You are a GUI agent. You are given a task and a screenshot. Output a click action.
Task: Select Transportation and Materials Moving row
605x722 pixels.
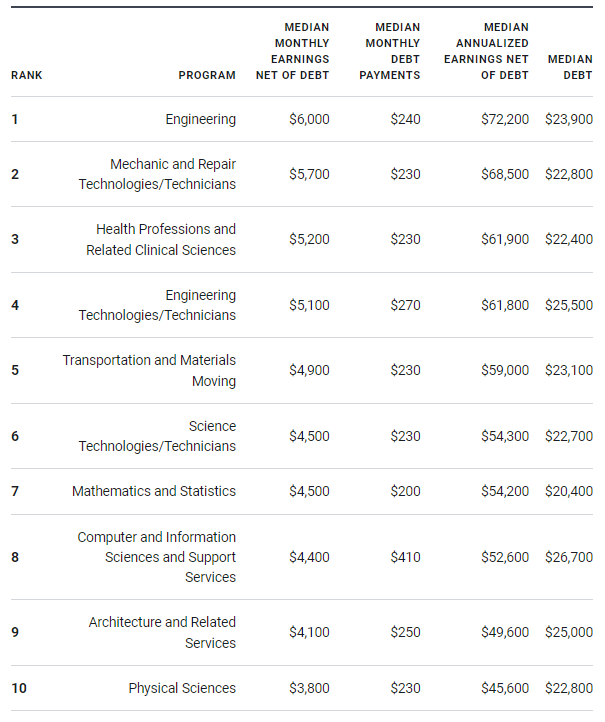(302, 371)
